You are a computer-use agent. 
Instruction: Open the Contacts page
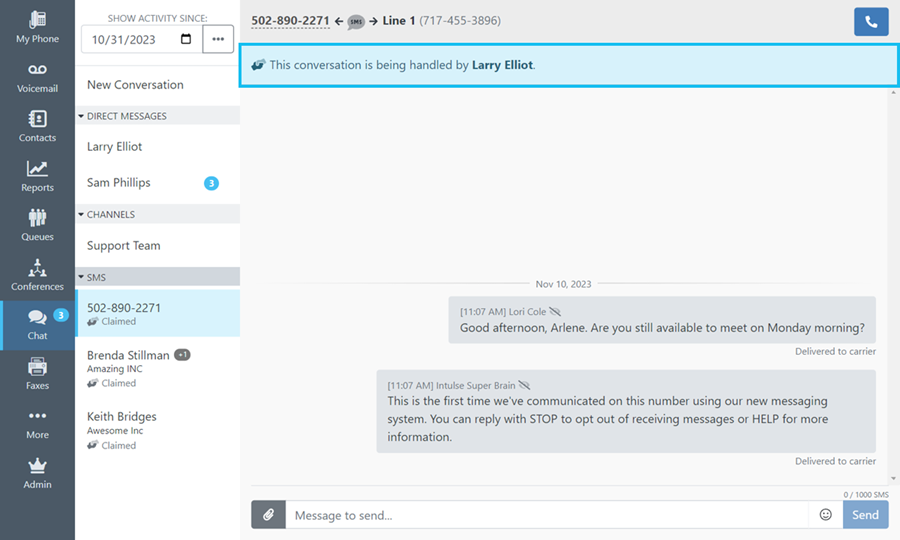(37, 127)
